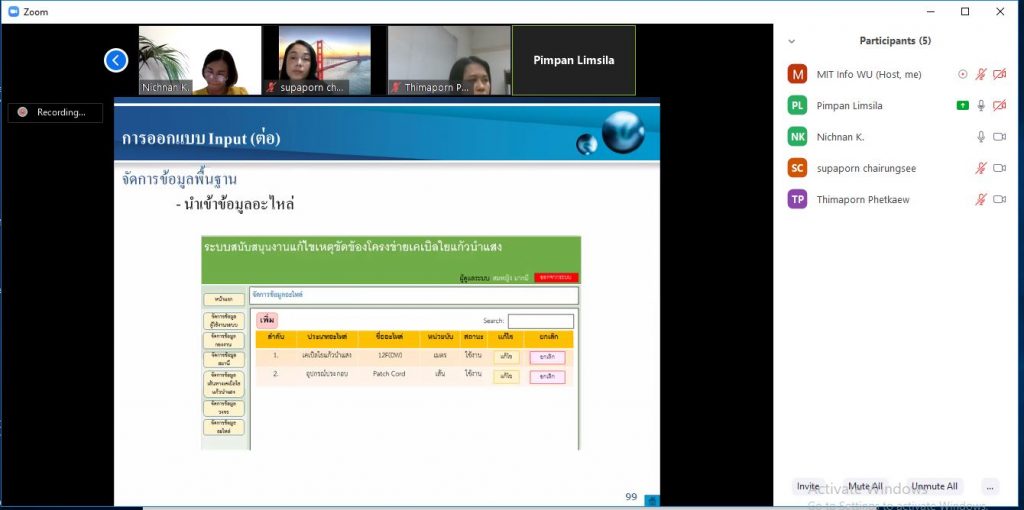This screenshot has height=510, width=1024.
Task: Click Pimpan Limsila's green screen-share icon
Action: [x=962, y=105]
